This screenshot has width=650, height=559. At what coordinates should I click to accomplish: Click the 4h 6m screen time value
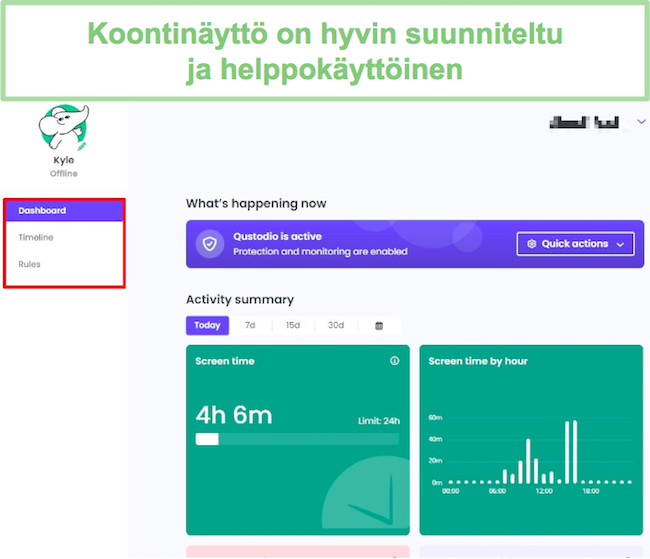(234, 415)
